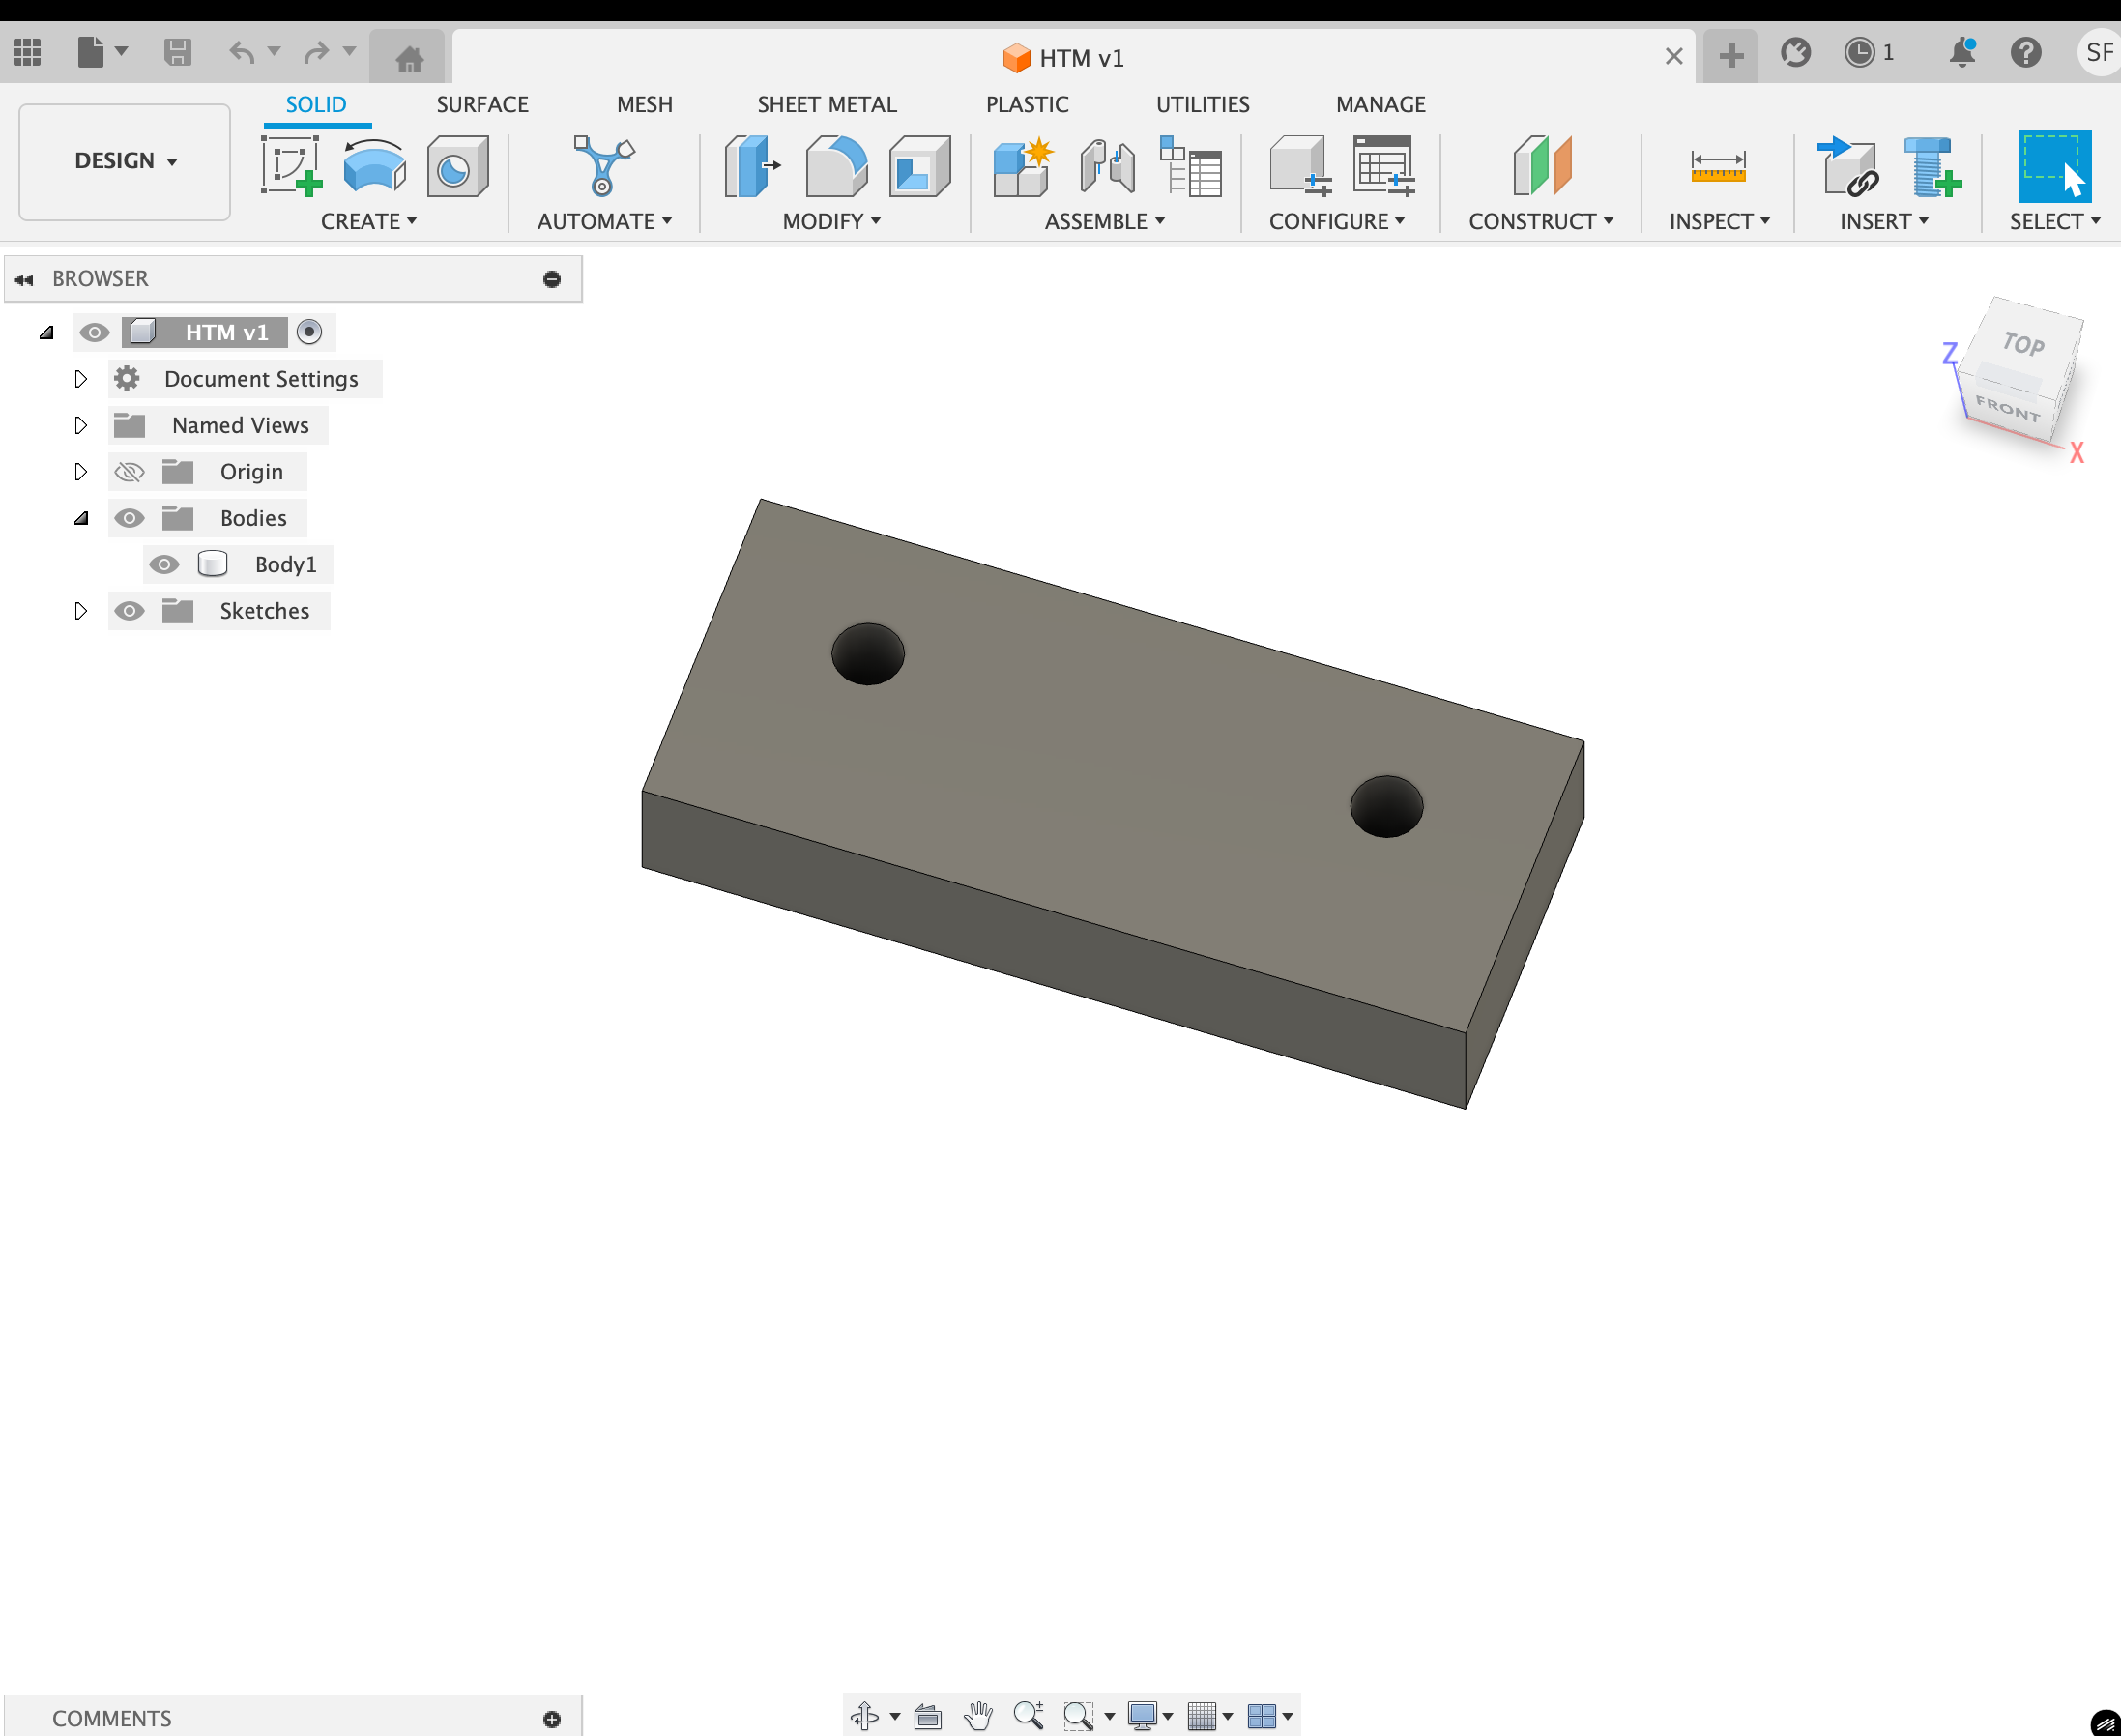
Task: Switch to the SHEET METAL tab
Action: coord(827,104)
